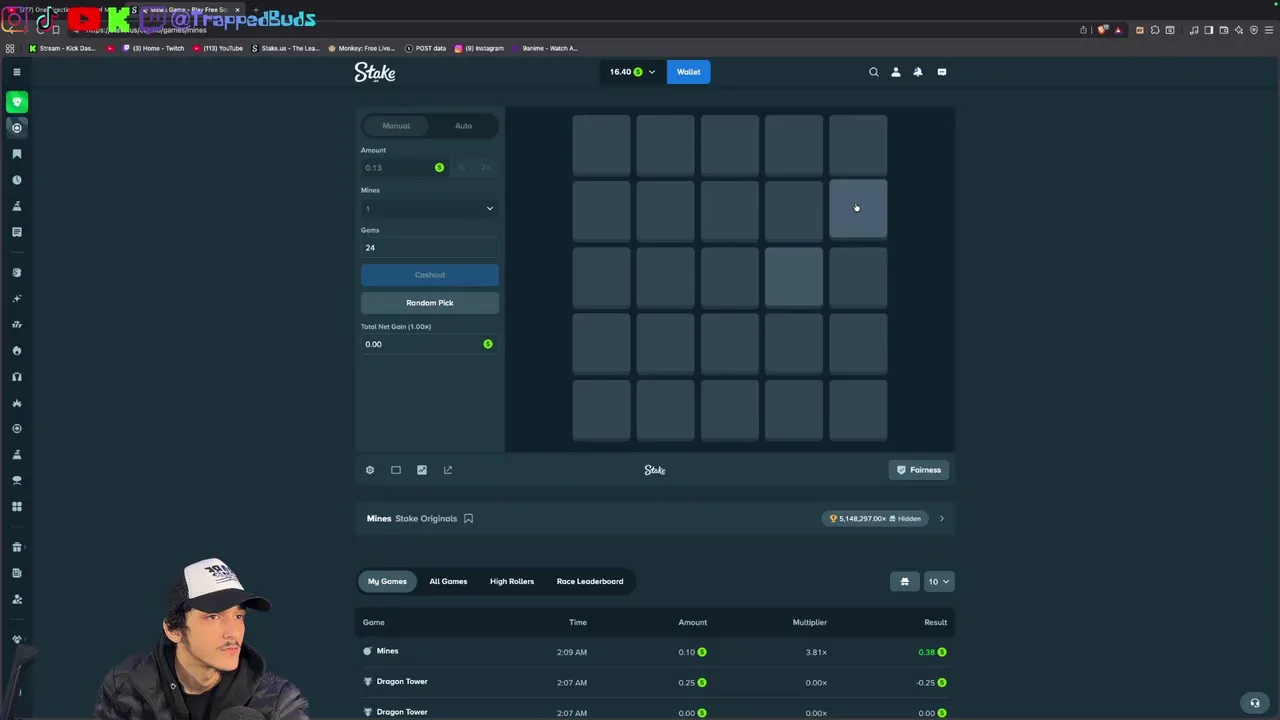Open game settings gear icon
The image size is (1280, 720).
(370, 470)
